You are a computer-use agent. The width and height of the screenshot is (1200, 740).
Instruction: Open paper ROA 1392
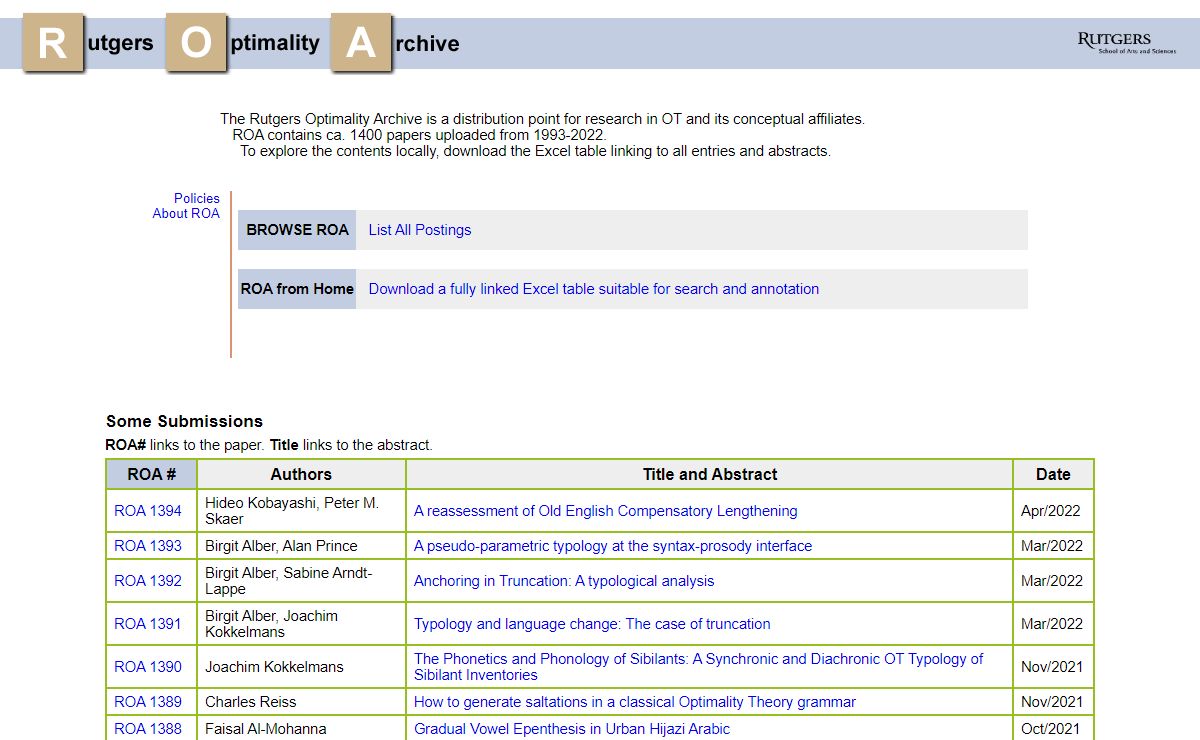point(148,581)
